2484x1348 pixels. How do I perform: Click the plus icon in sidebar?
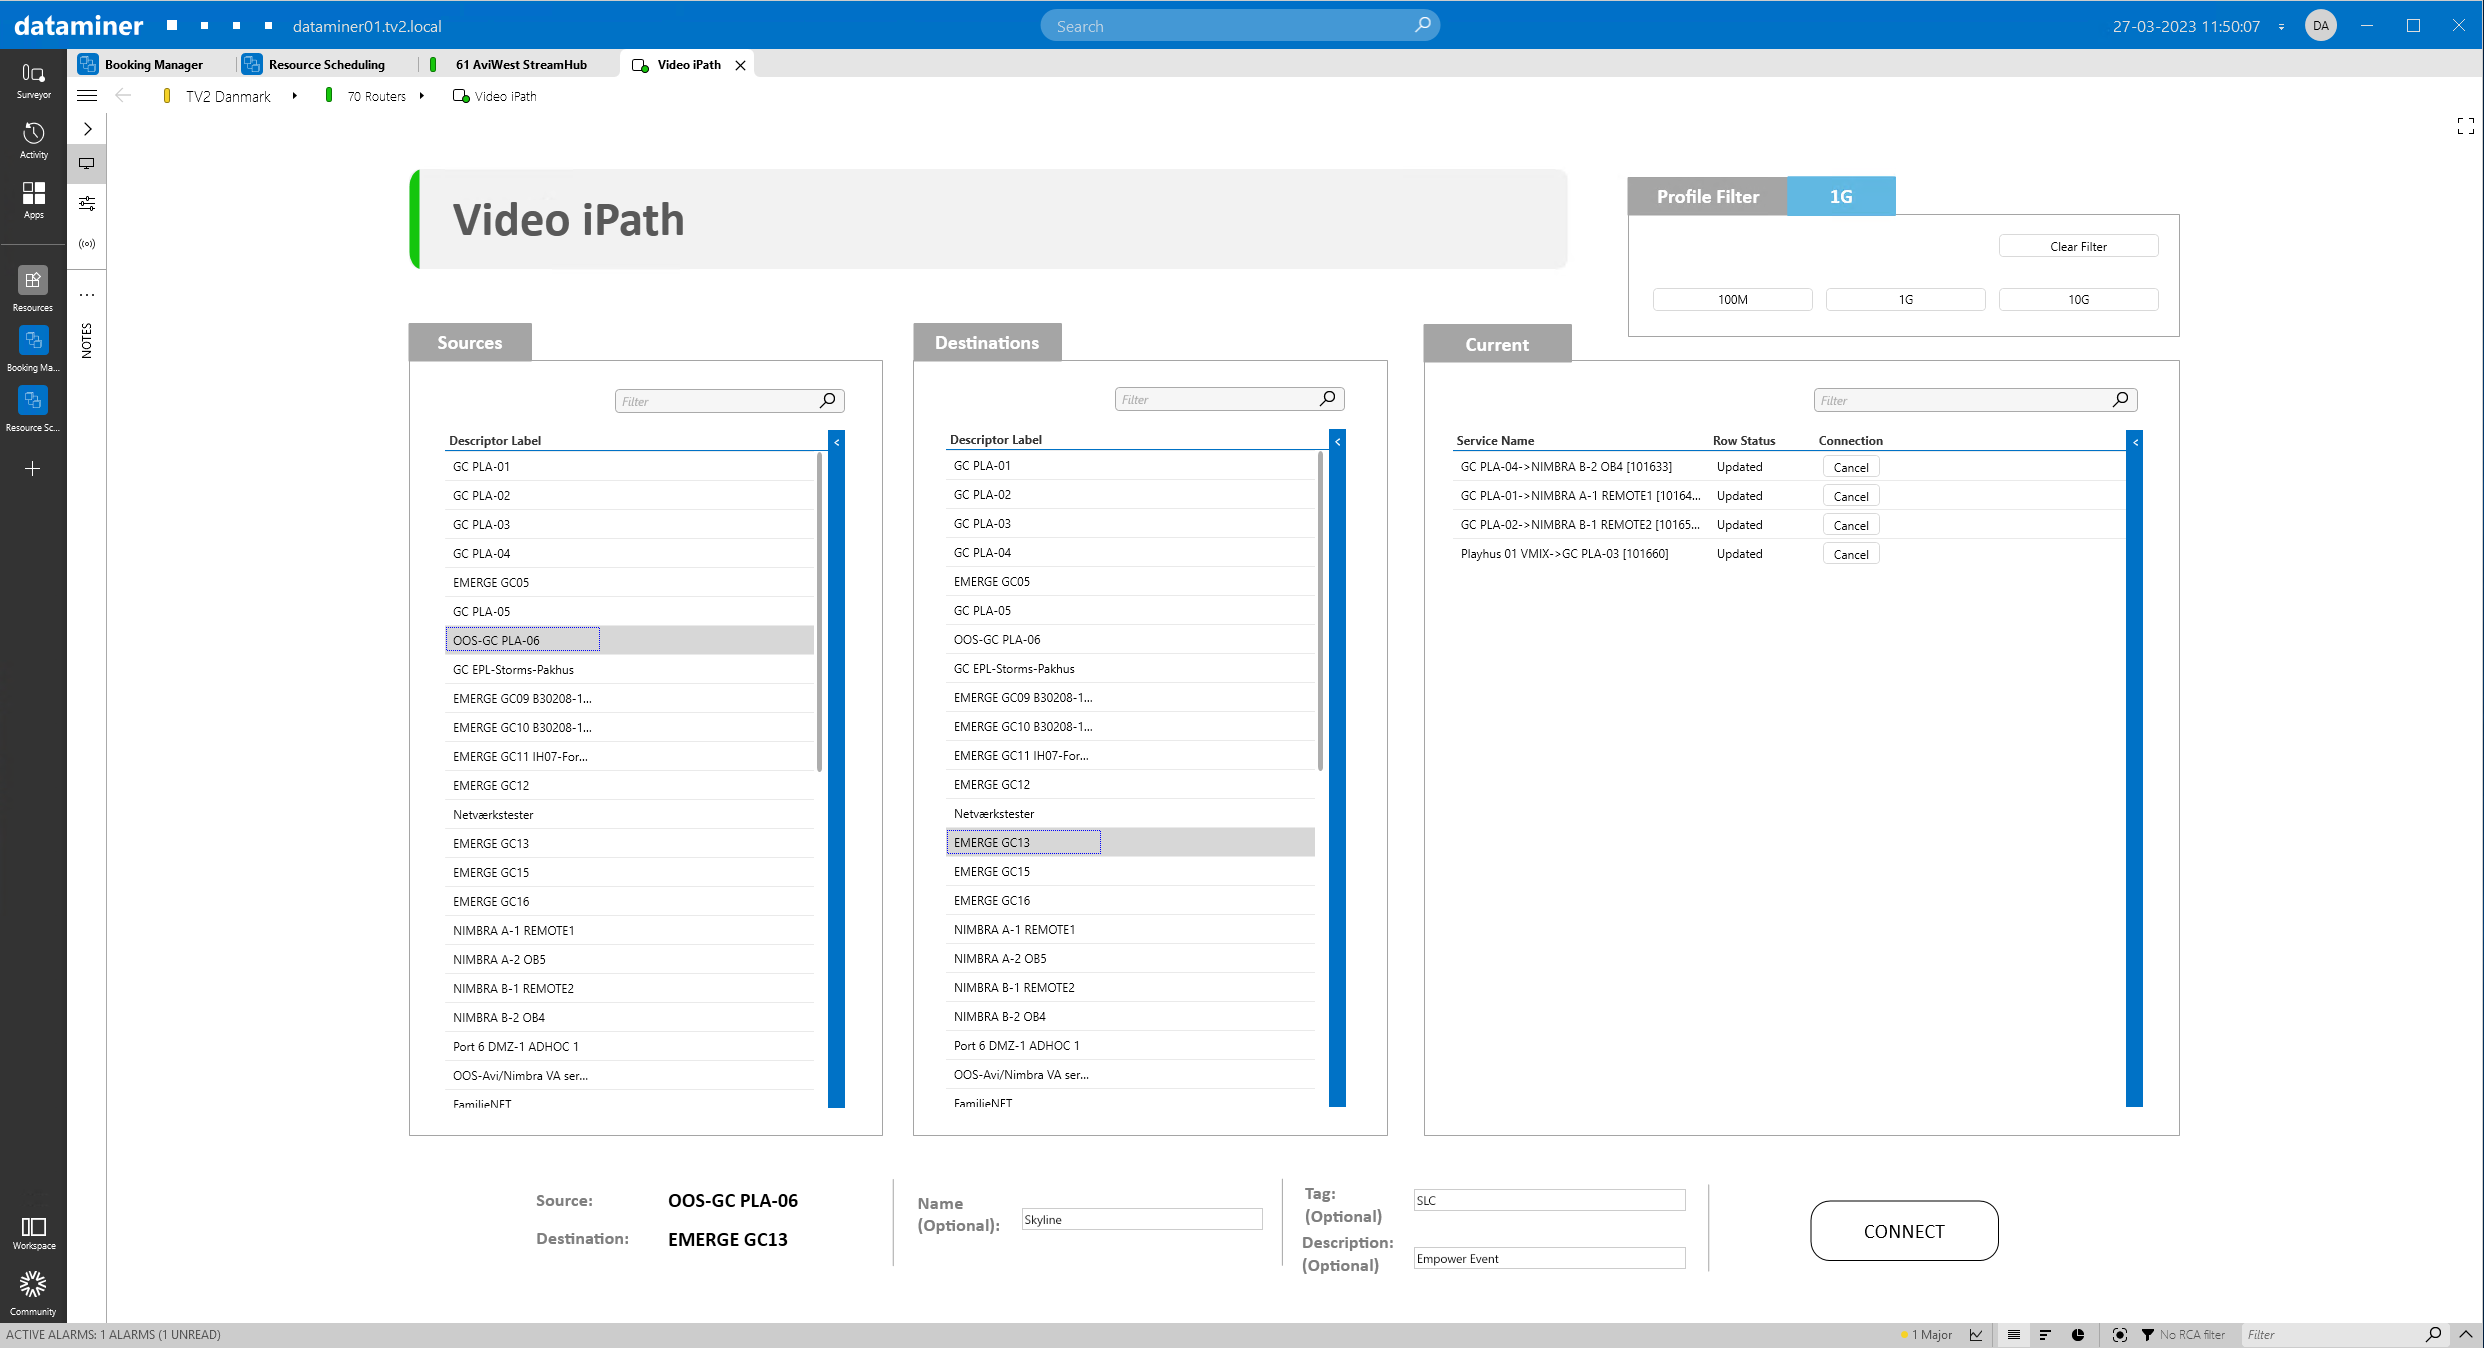[33, 468]
